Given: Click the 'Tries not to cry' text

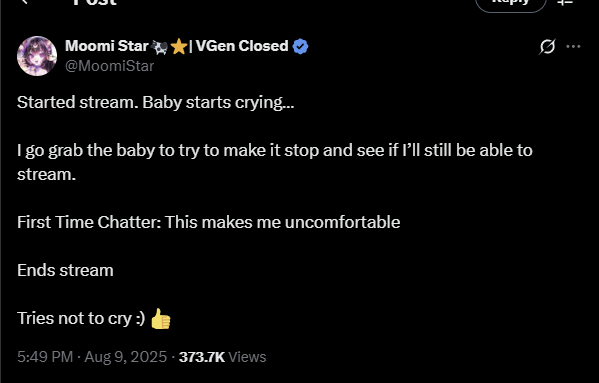Looking at the screenshot, I should pyautogui.click(x=81, y=318).
